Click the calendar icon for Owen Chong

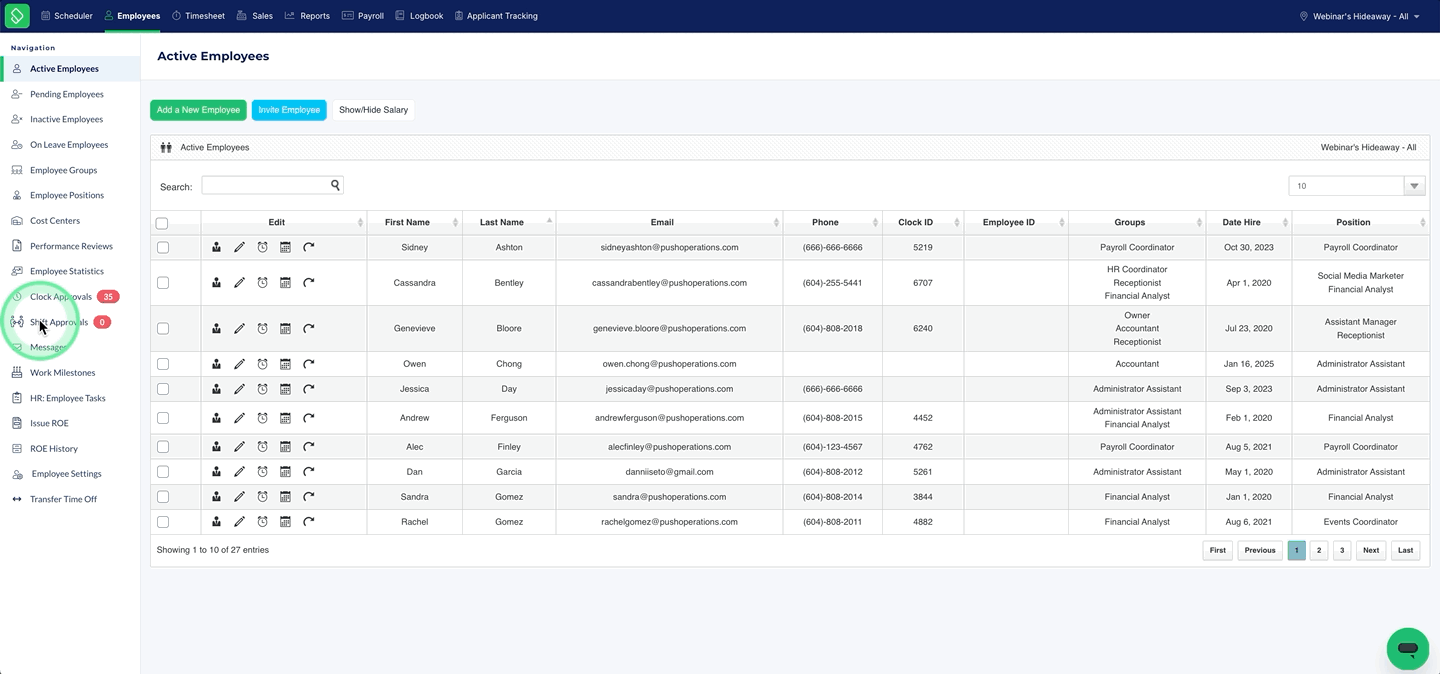(285, 364)
